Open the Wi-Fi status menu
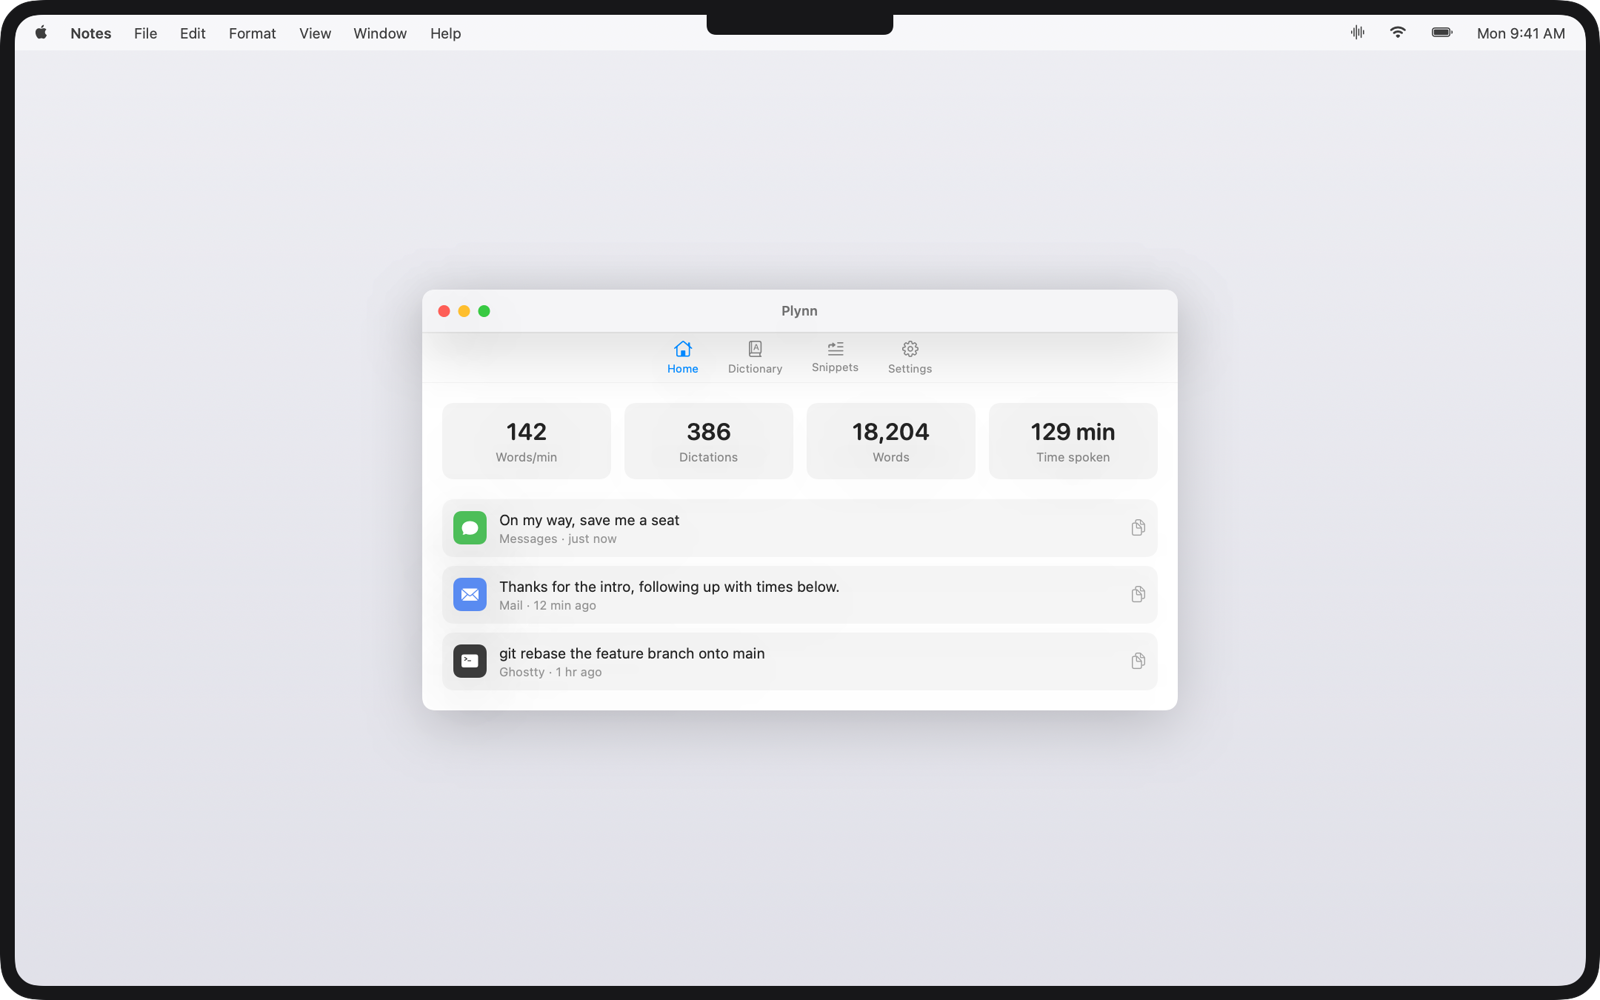The width and height of the screenshot is (1600, 1000). tap(1398, 33)
